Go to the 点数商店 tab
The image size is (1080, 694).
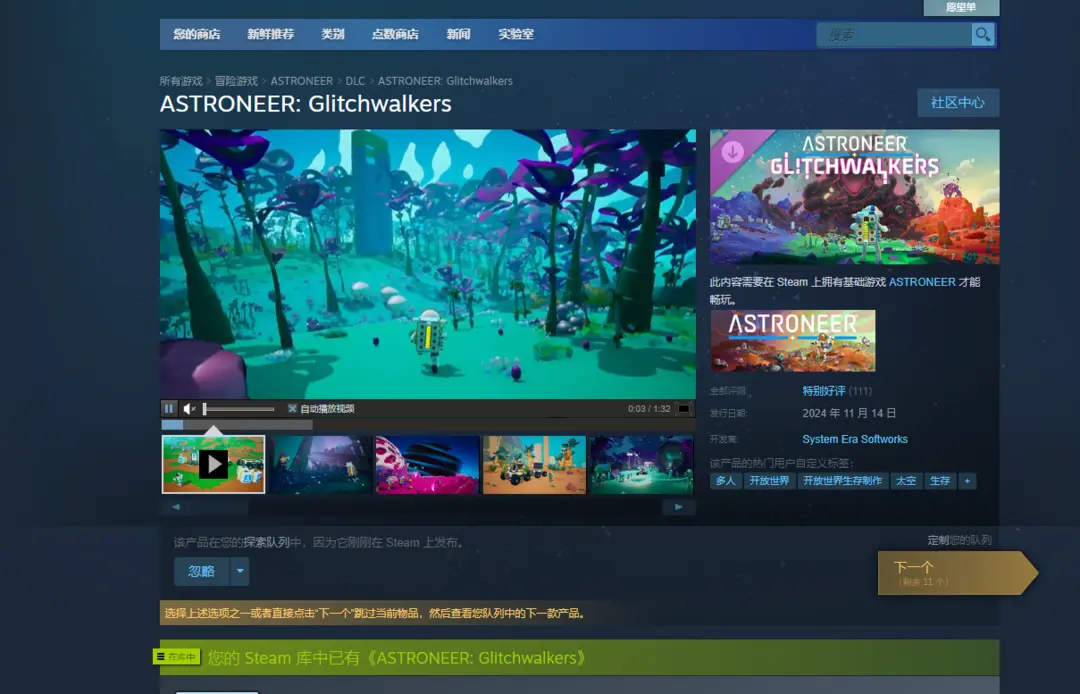click(395, 34)
